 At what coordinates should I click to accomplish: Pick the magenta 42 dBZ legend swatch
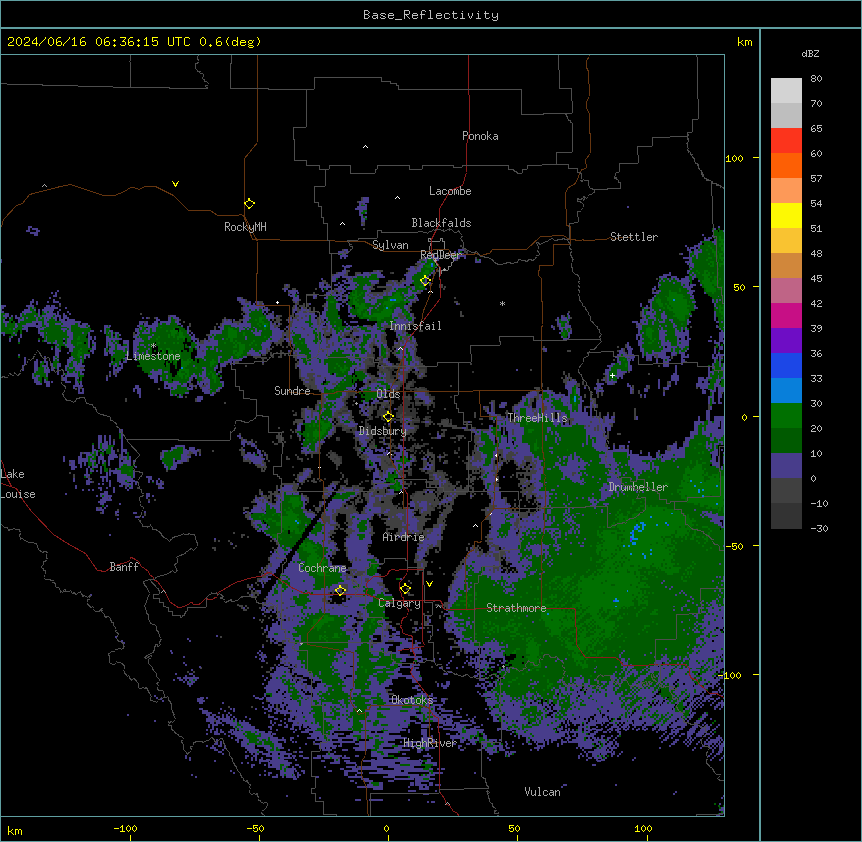point(786,315)
